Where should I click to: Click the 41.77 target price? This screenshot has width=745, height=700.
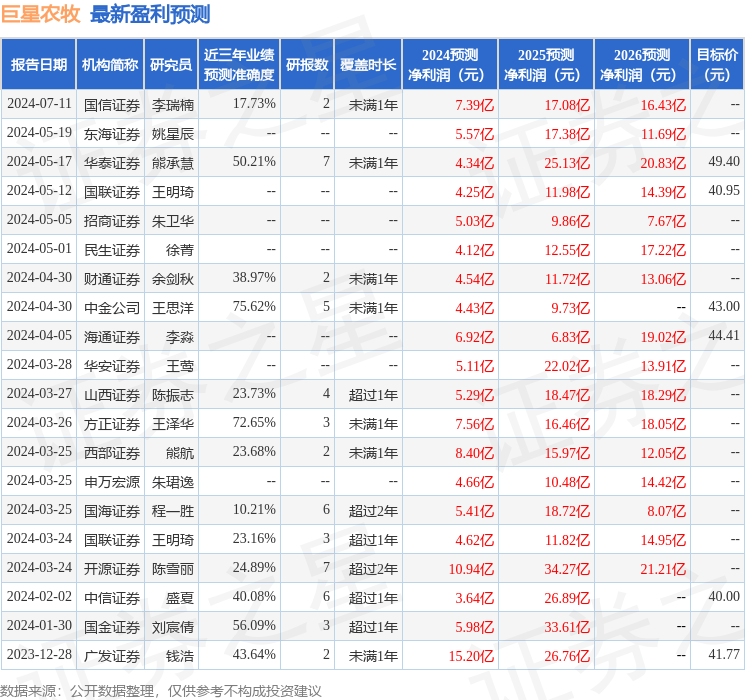(724, 654)
